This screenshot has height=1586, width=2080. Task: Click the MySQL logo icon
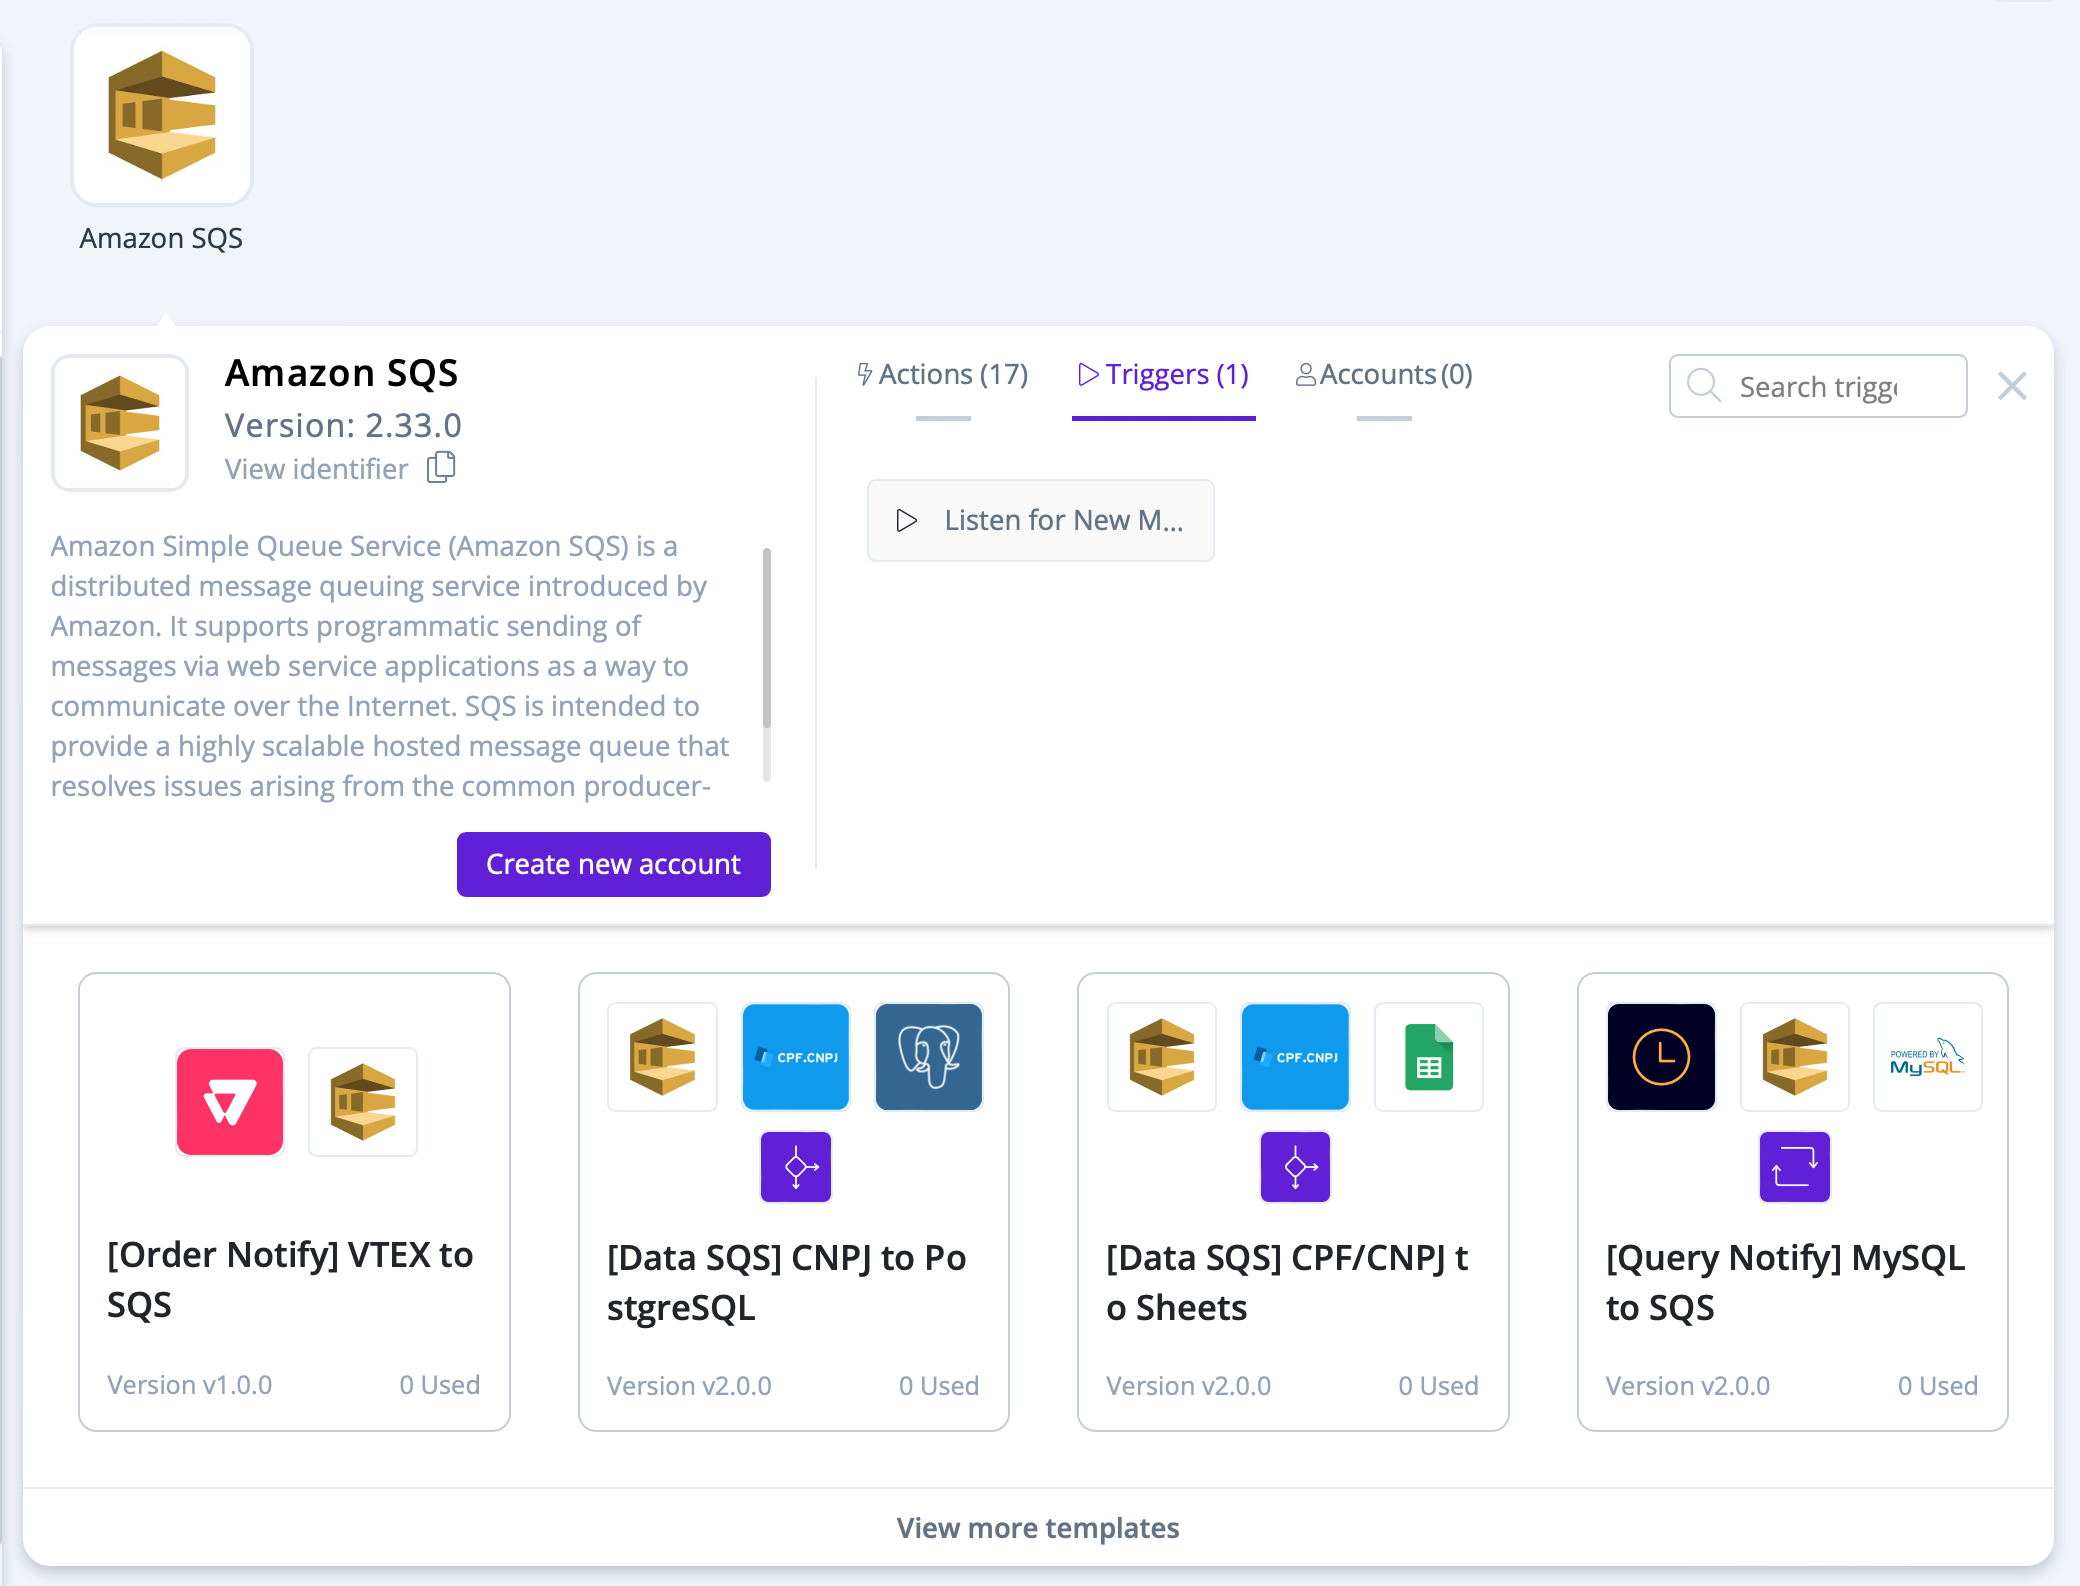(x=1927, y=1056)
